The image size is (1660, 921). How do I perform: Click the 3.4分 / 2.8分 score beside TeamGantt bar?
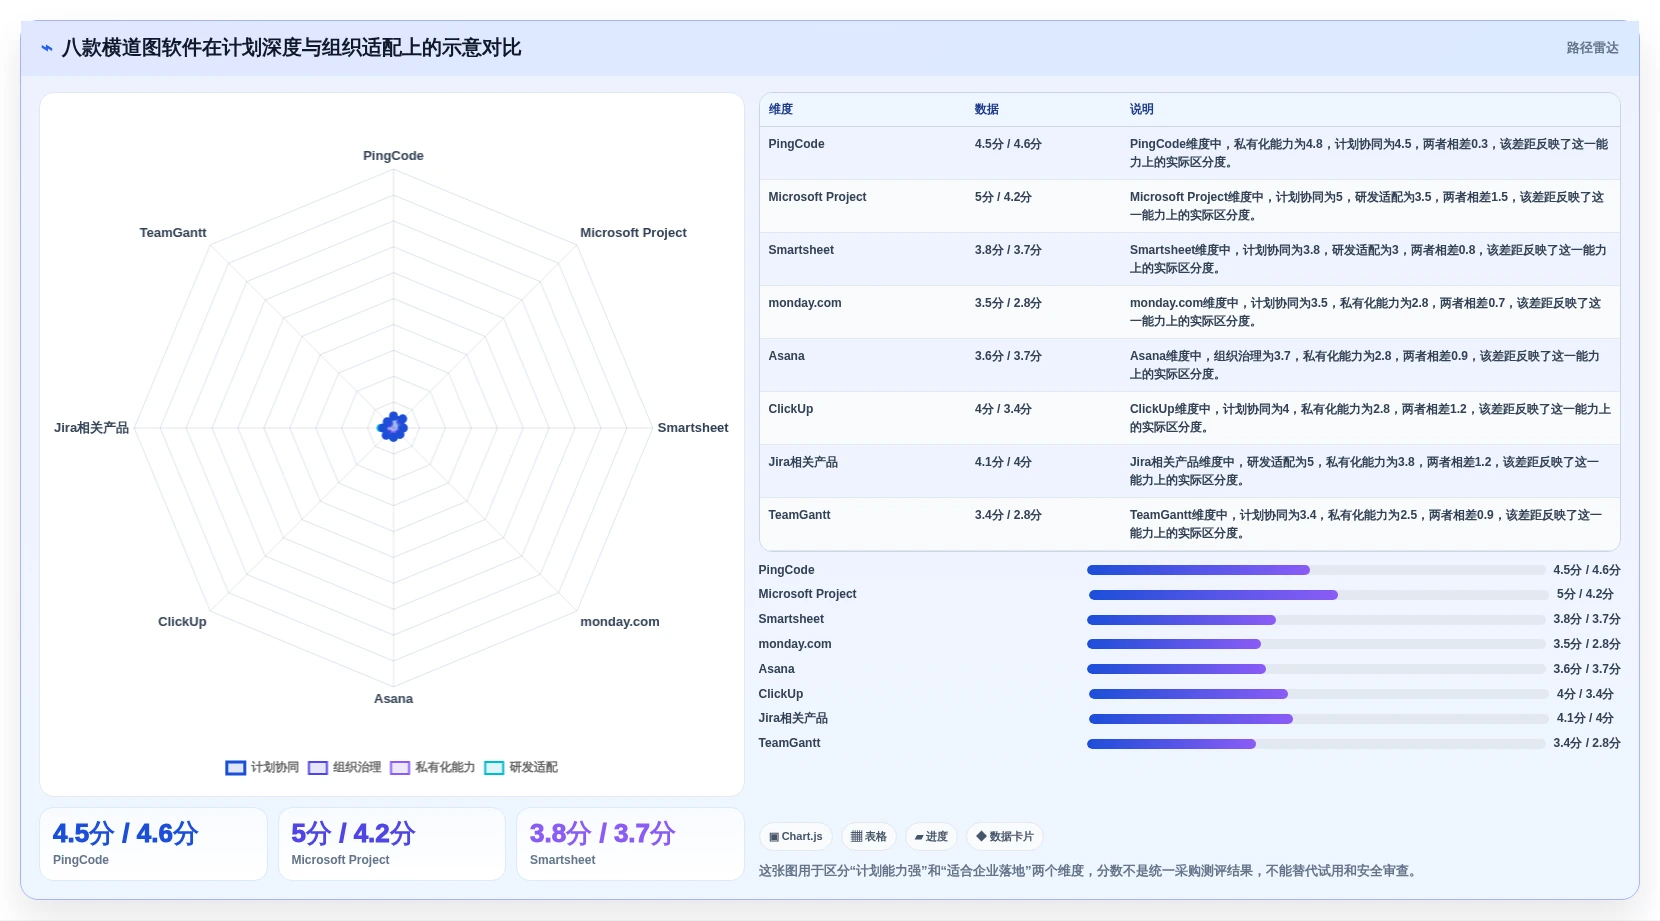[x=1587, y=744]
